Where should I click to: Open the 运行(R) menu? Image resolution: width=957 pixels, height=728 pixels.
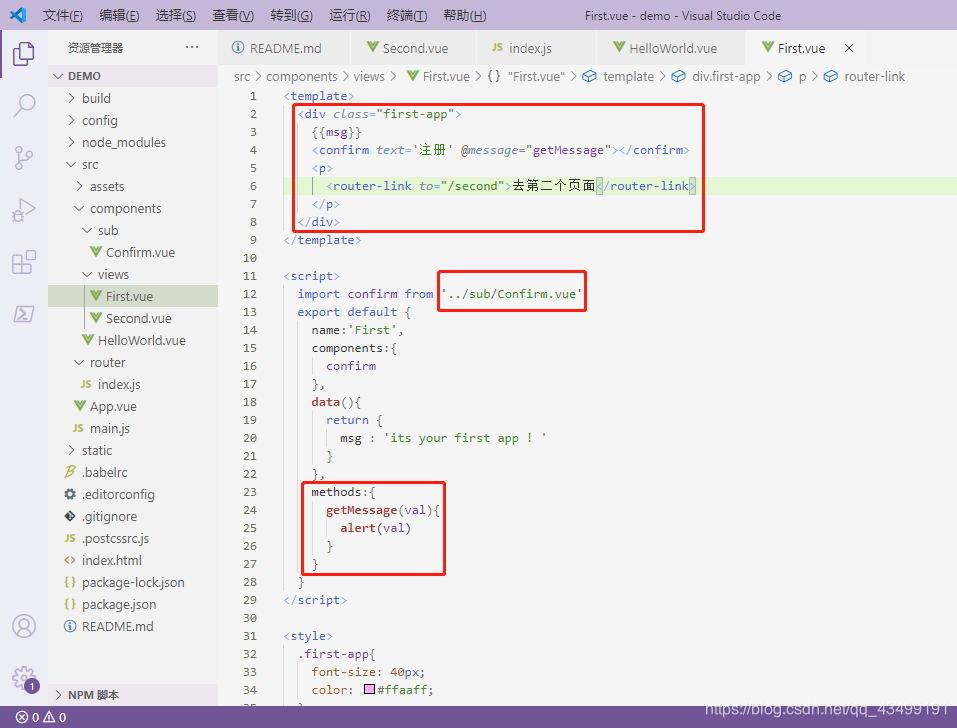[350, 15]
